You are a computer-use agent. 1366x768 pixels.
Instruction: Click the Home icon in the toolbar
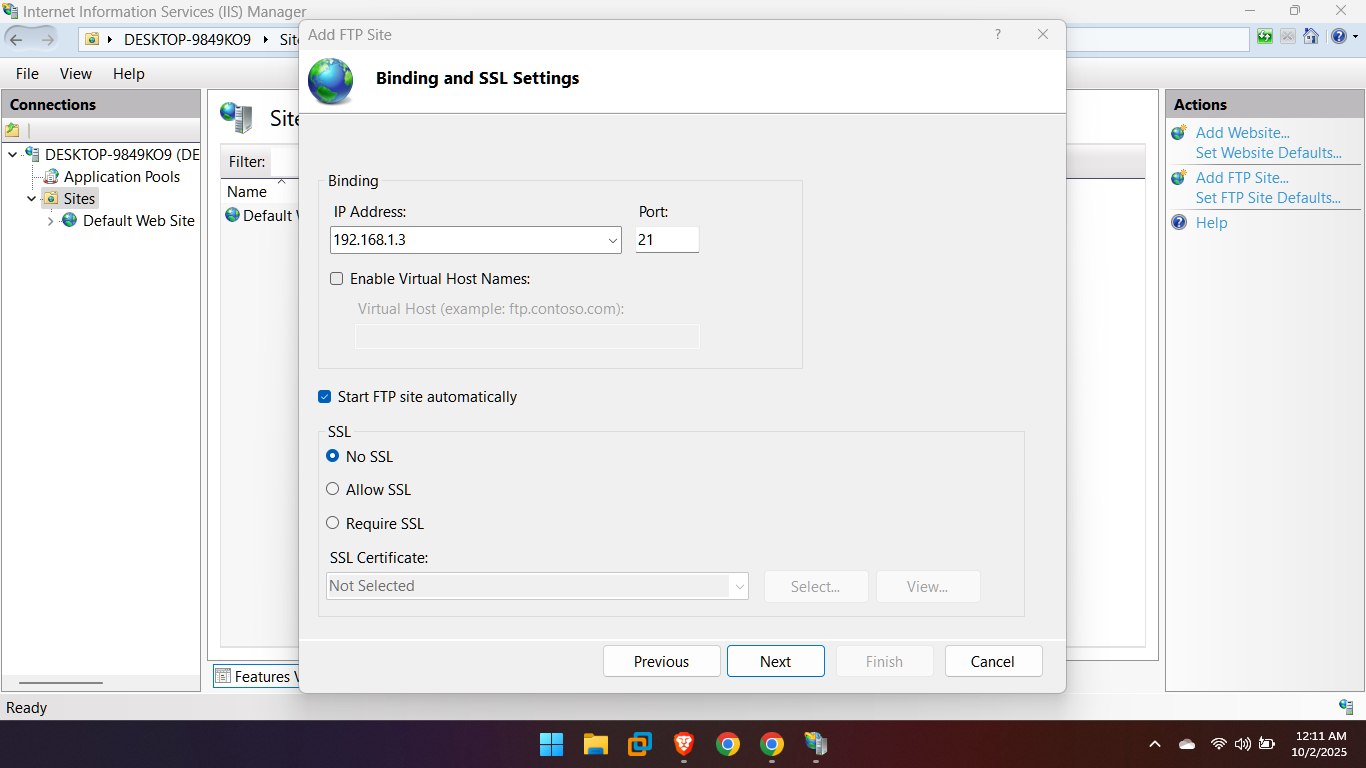(x=1311, y=37)
